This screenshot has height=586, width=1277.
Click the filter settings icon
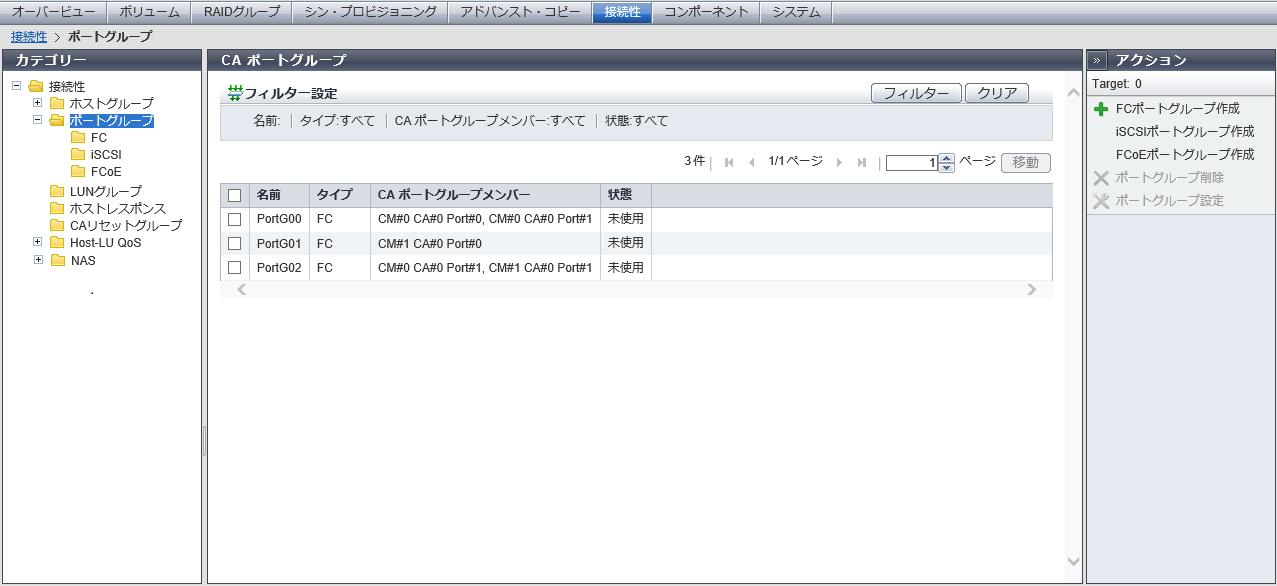pyautogui.click(x=235, y=93)
